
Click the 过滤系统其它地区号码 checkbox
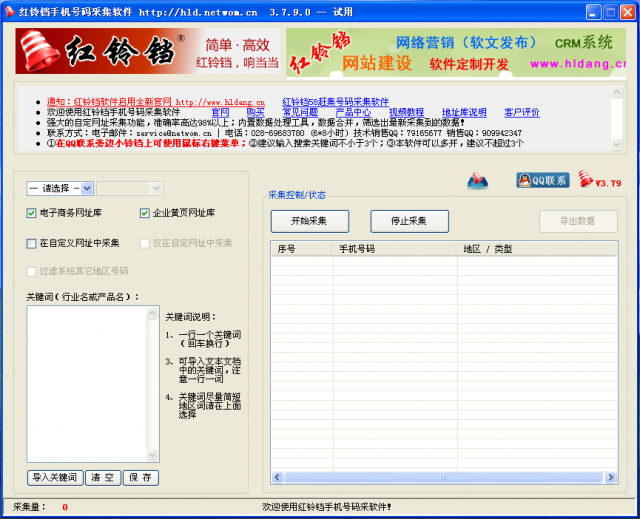tap(31, 272)
